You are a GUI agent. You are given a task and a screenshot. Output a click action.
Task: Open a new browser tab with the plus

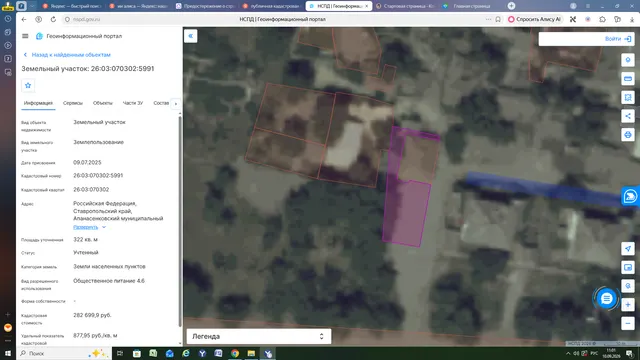pyautogui.click(x=511, y=6)
